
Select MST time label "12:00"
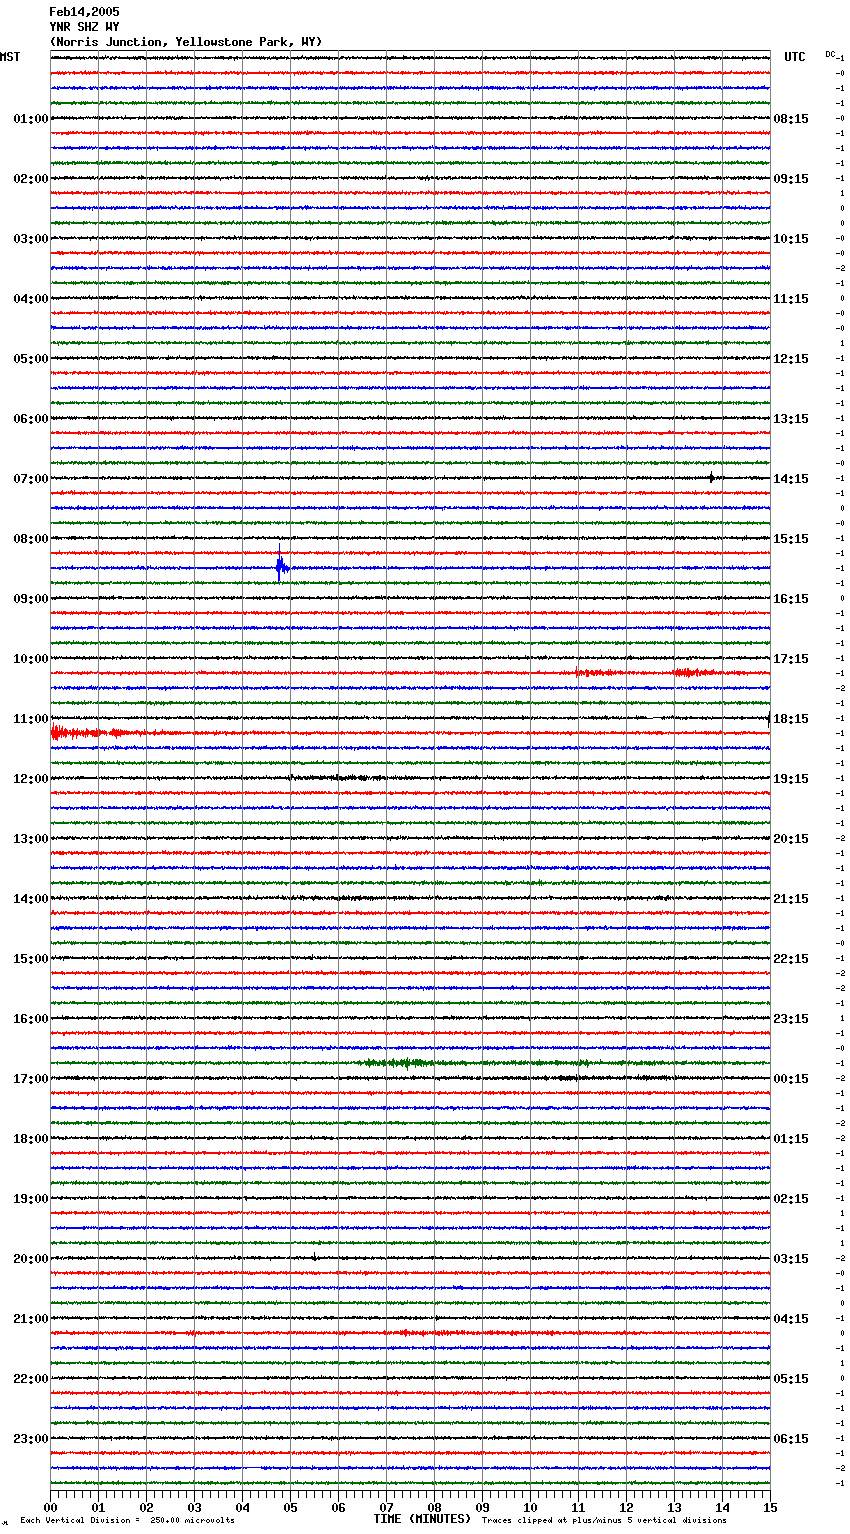click(31, 779)
